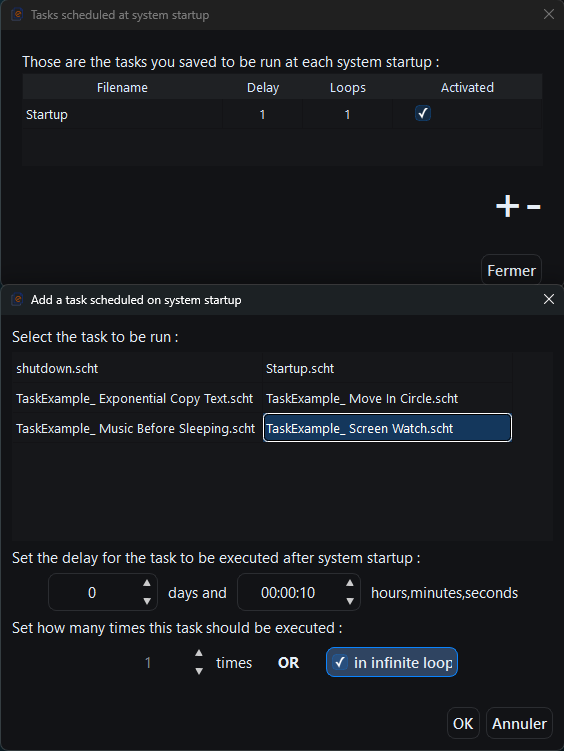This screenshot has width=564, height=751.
Task: Close the Tasks scheduled at system startup window
Action: (549, 14)
